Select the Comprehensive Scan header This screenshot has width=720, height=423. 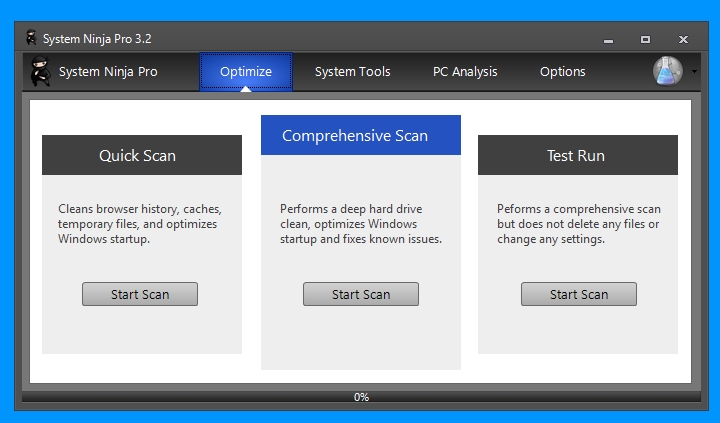[361, 135]
